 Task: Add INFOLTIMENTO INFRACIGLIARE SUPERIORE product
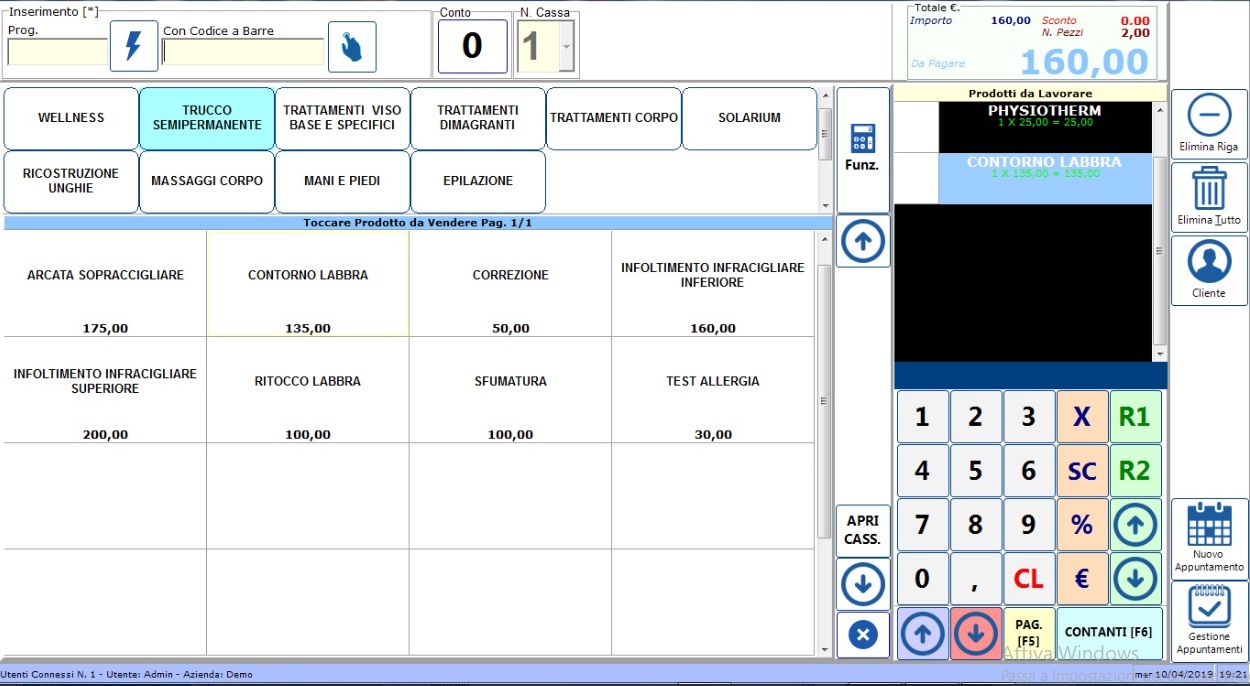tap(105, 390)
